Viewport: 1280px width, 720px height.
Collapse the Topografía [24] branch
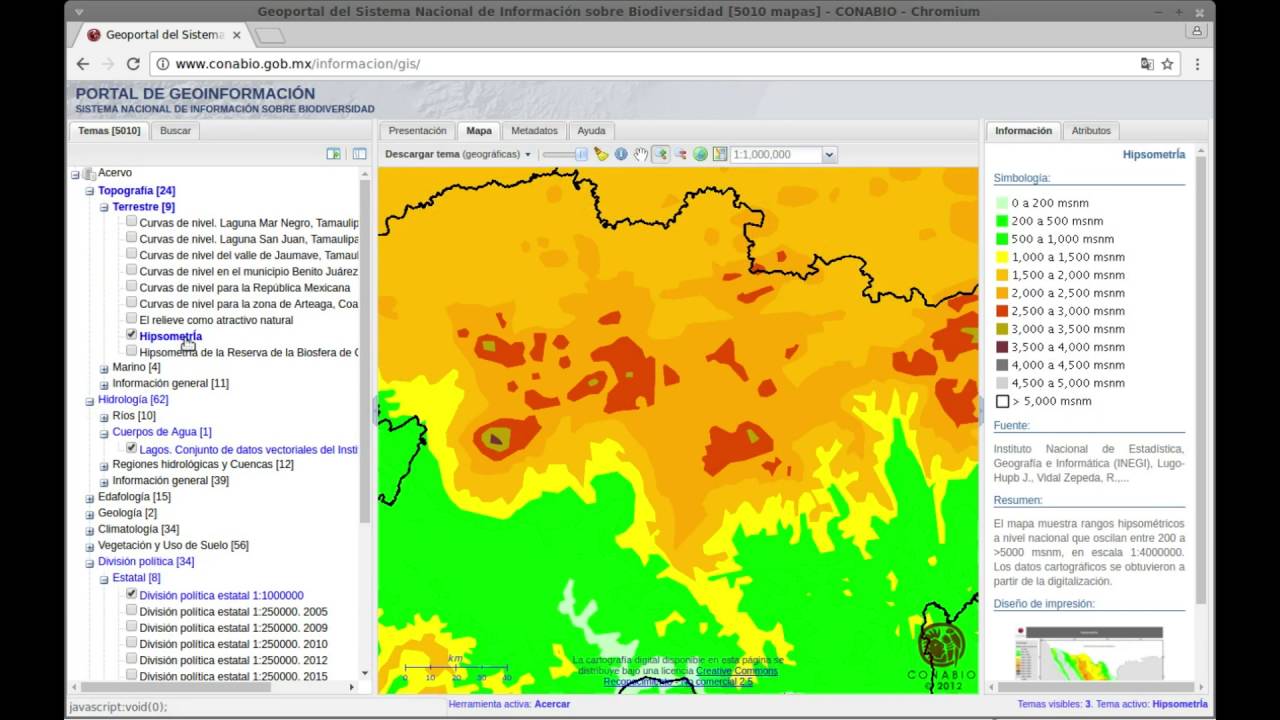89,191
